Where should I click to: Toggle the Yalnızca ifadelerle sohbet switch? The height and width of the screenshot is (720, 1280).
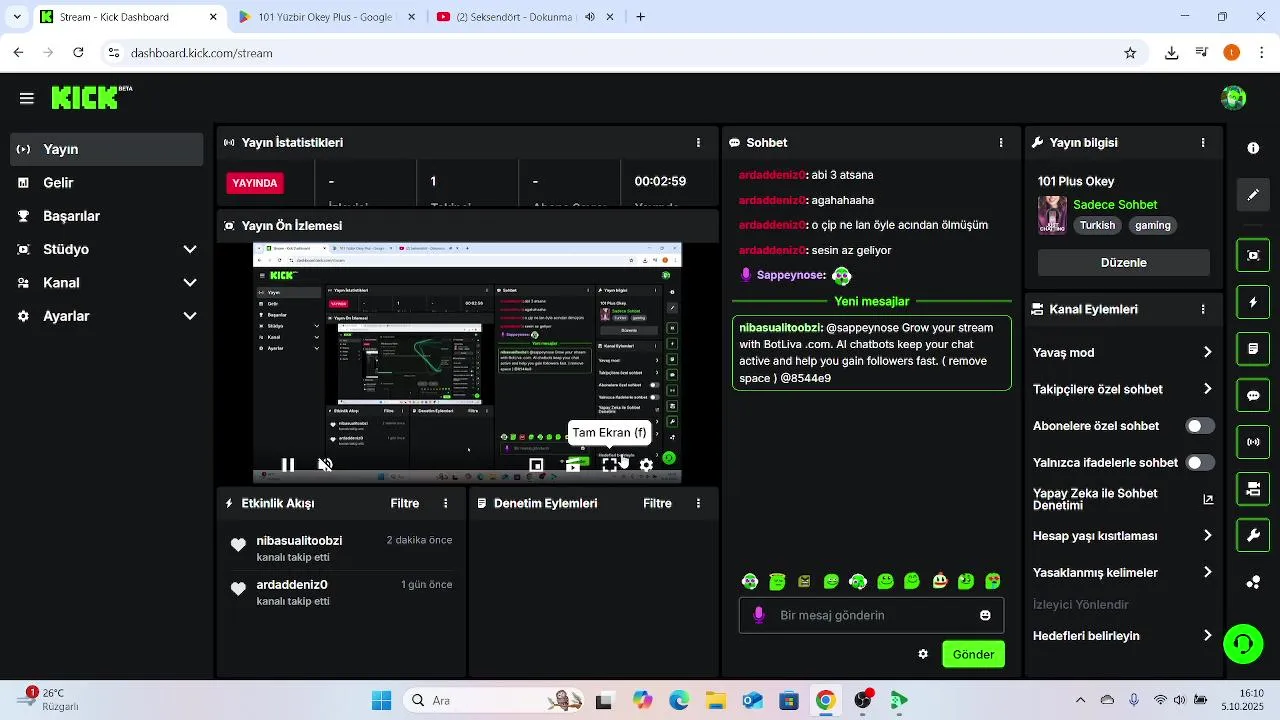coord(1200,463)
